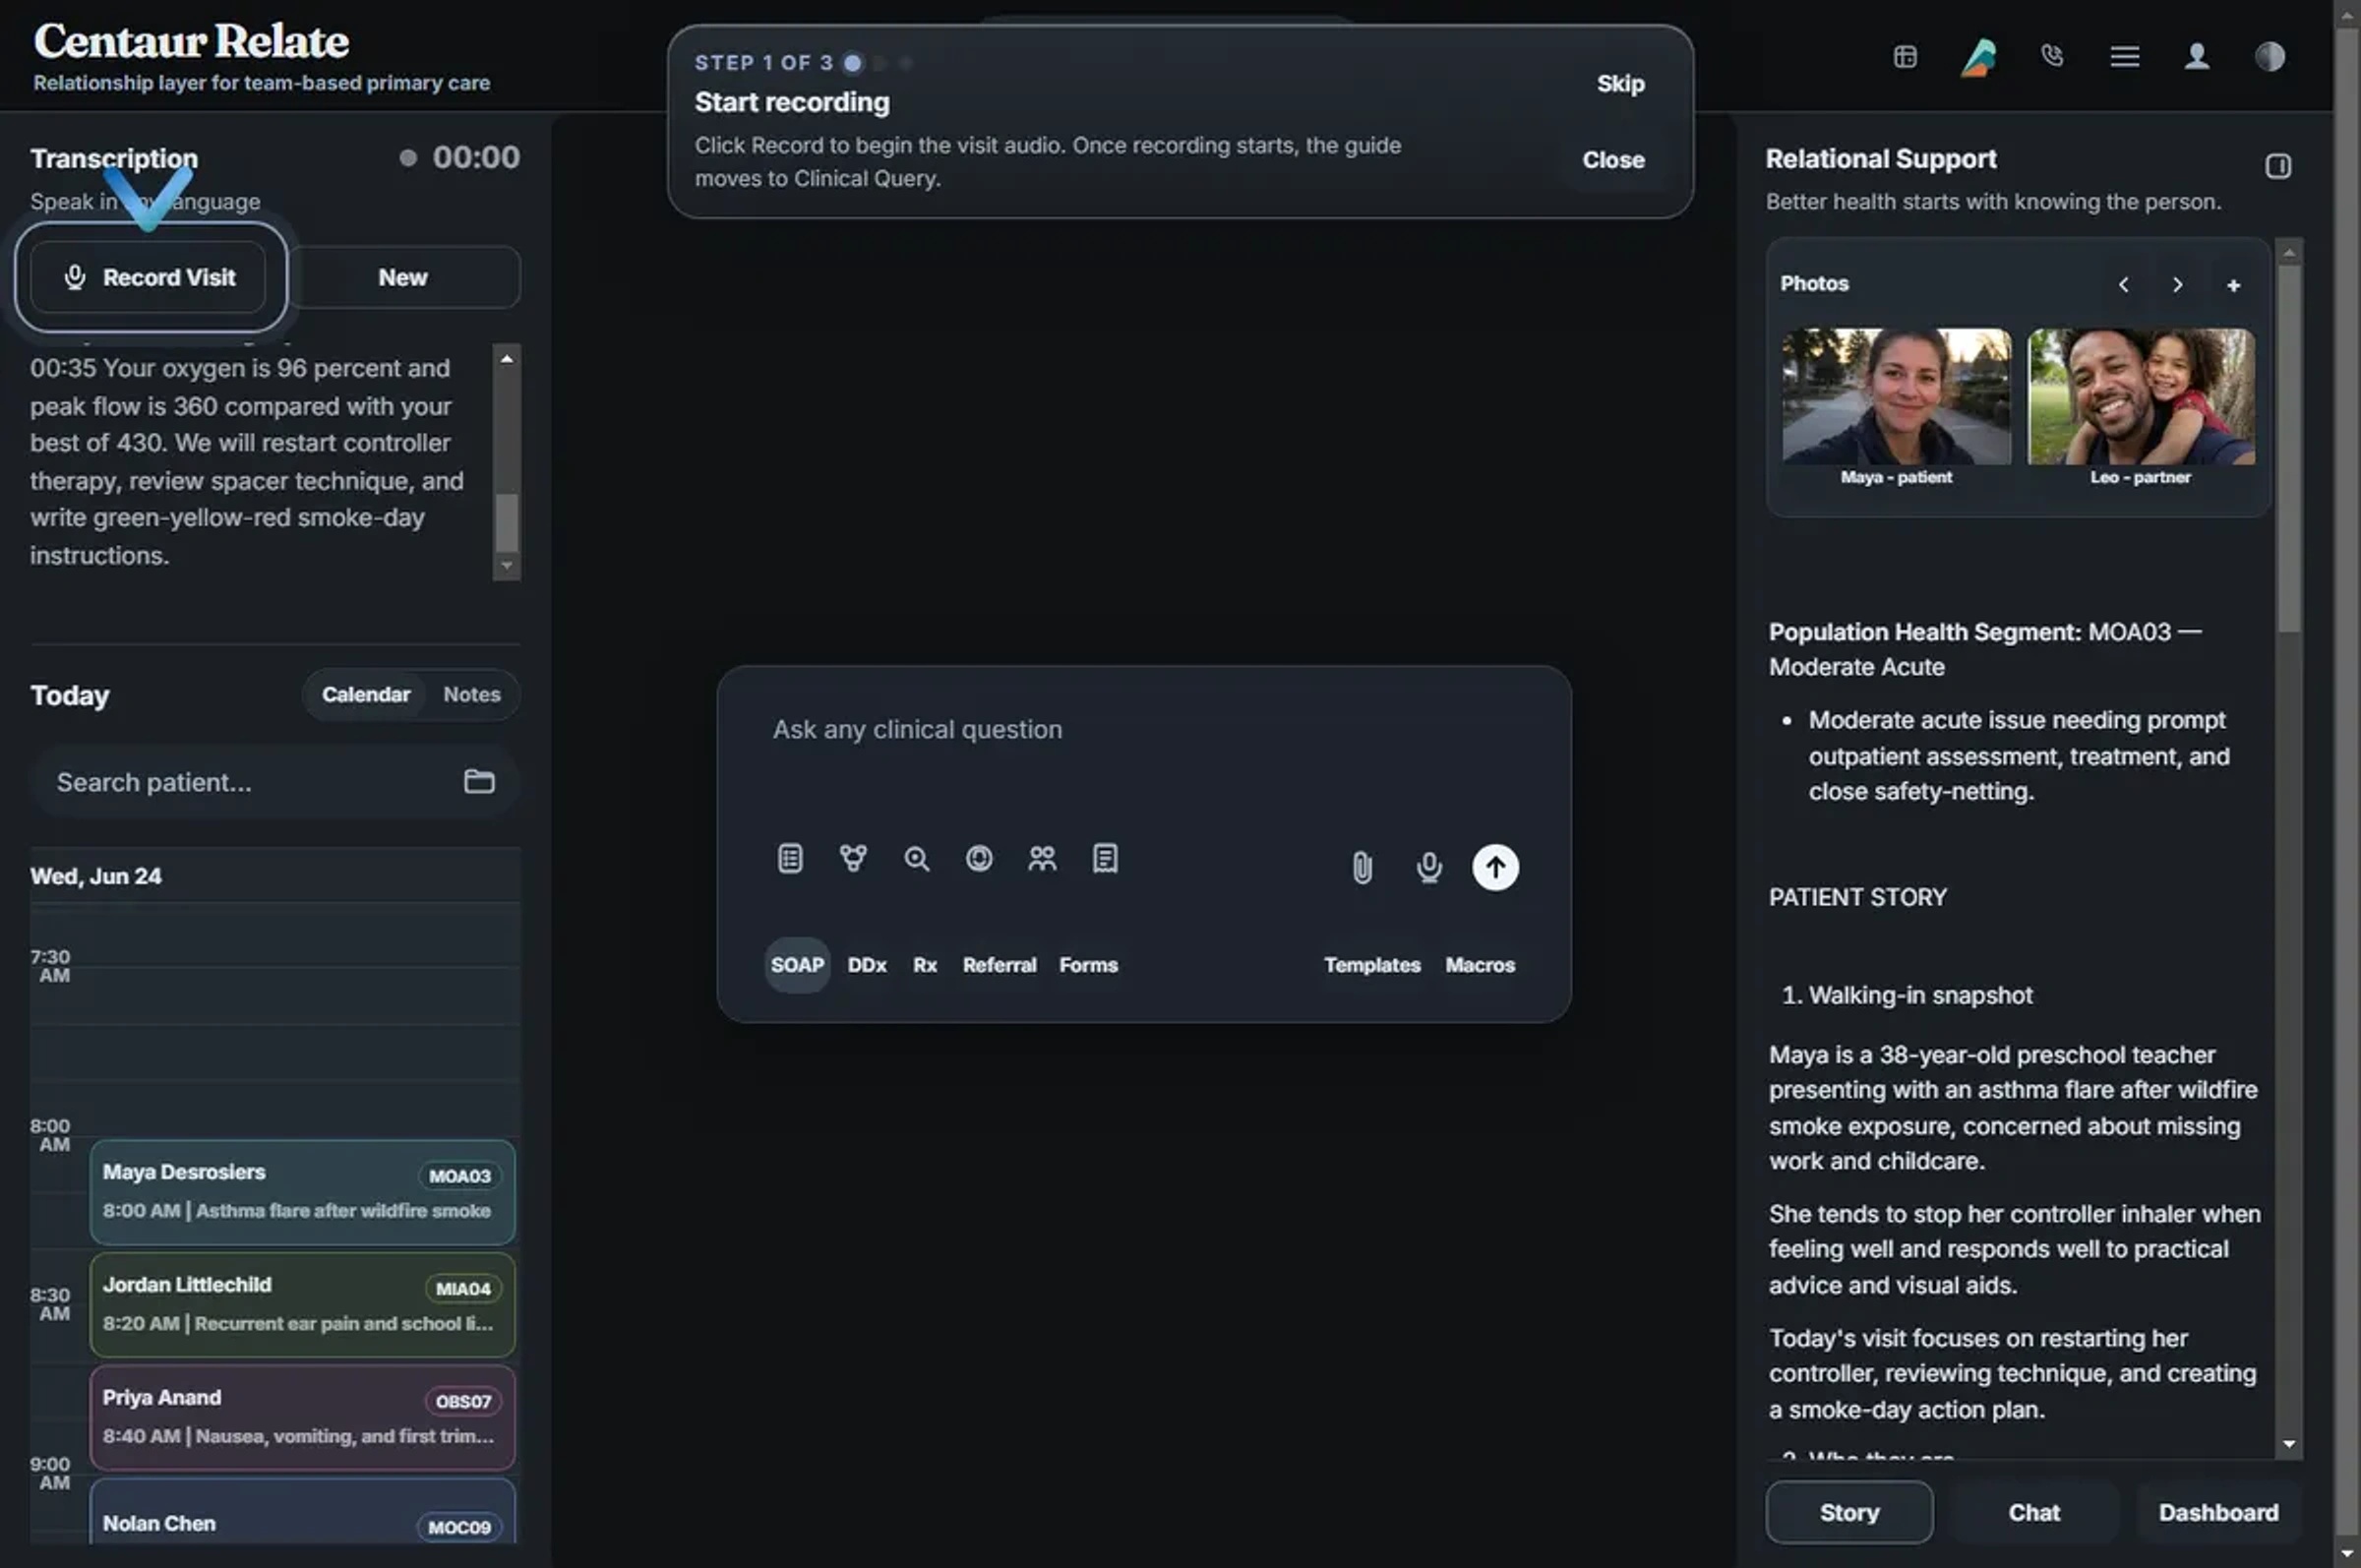This screenshot has height=1568, width=2361.
Task: Click the transcription scrollbar thumb
Action: tap(507, 522)
